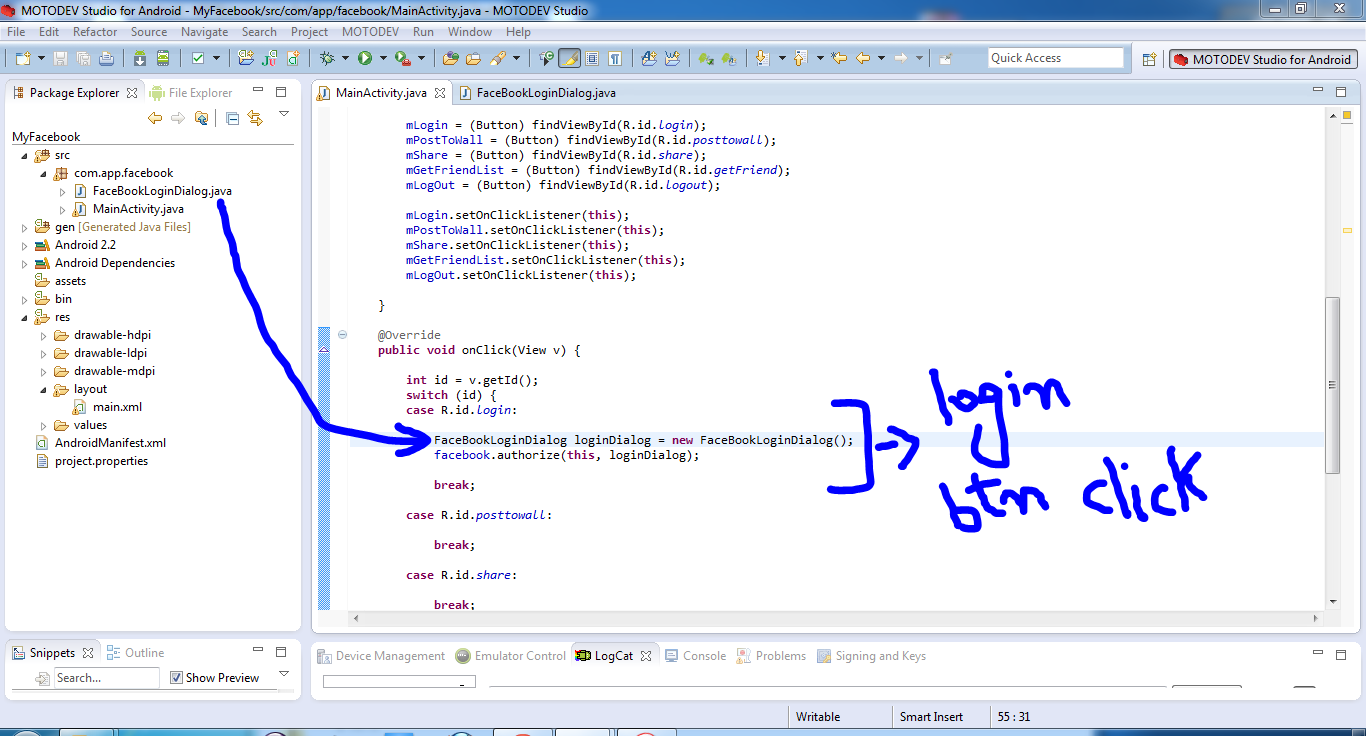Click the Previous Annotation arrow icon

[x=799, y=58]
